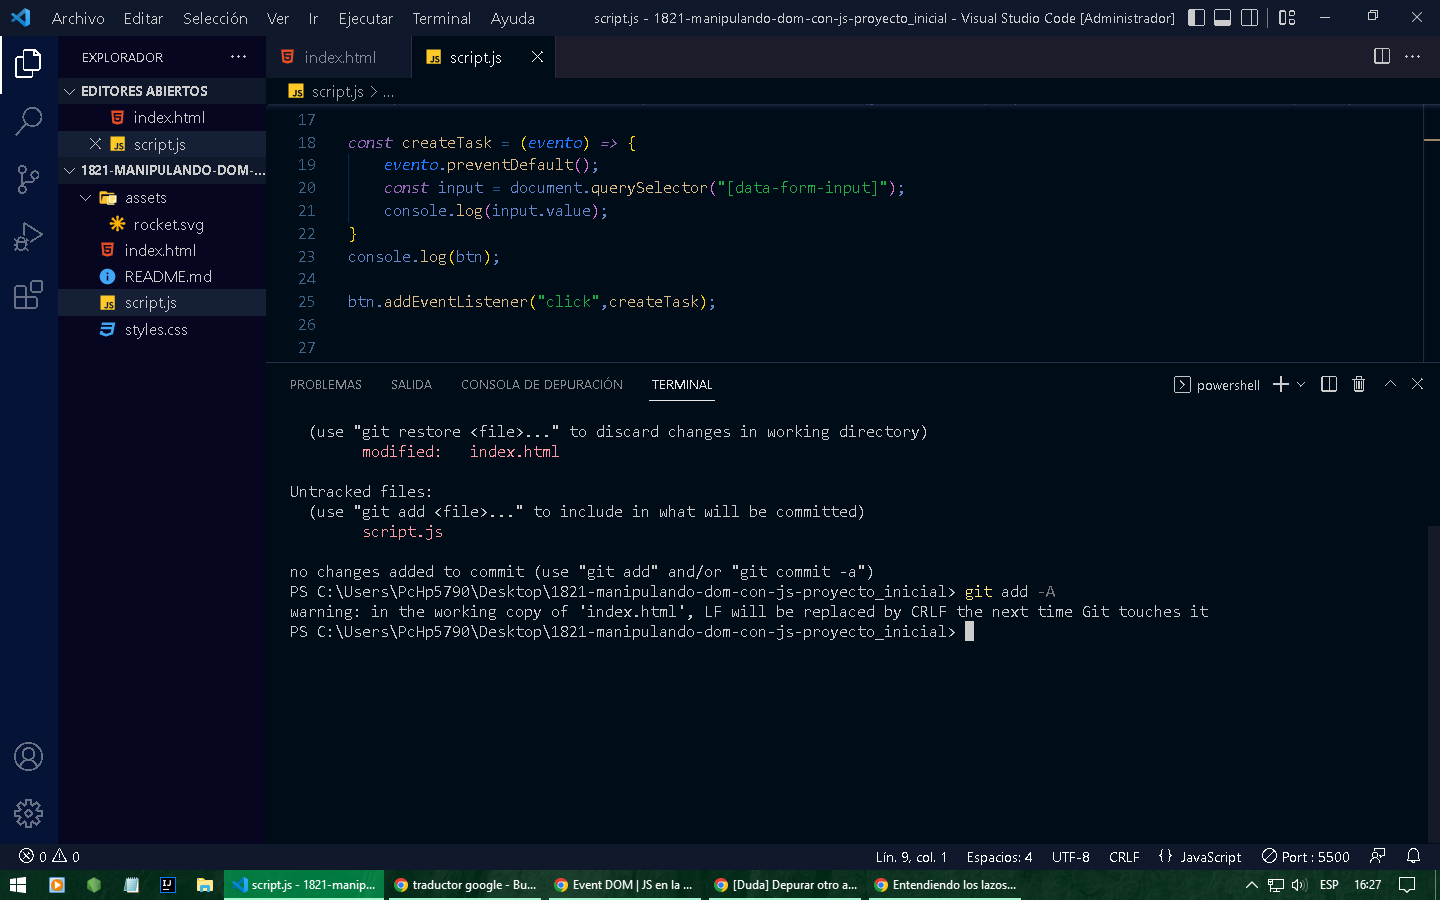This screenshot has height=900, width=1440.
Task: Kill the terminal with trash icon
Action: point(1358,384)
